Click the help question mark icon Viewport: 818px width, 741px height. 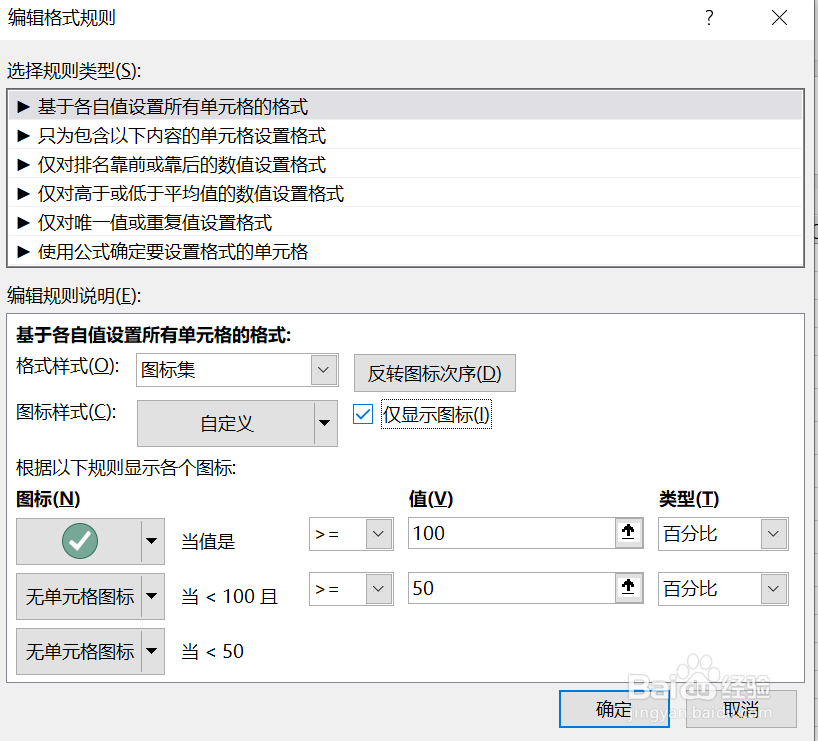click(709, 18)
